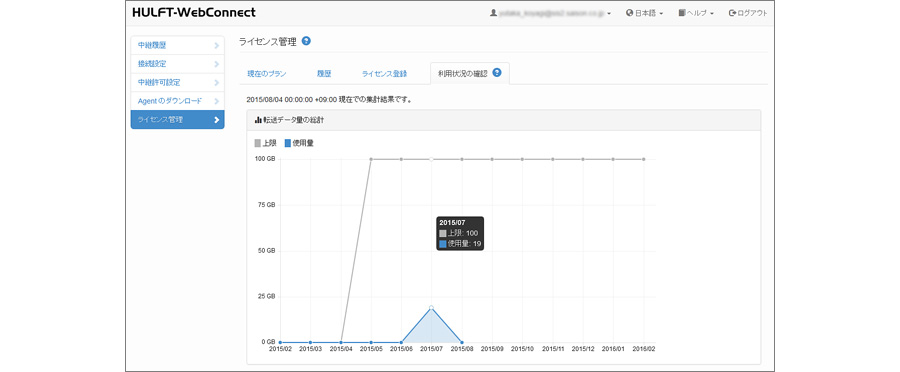Click the user avatar icon in header
Screen dimensions: 900x372
click(x=493, y=13)
